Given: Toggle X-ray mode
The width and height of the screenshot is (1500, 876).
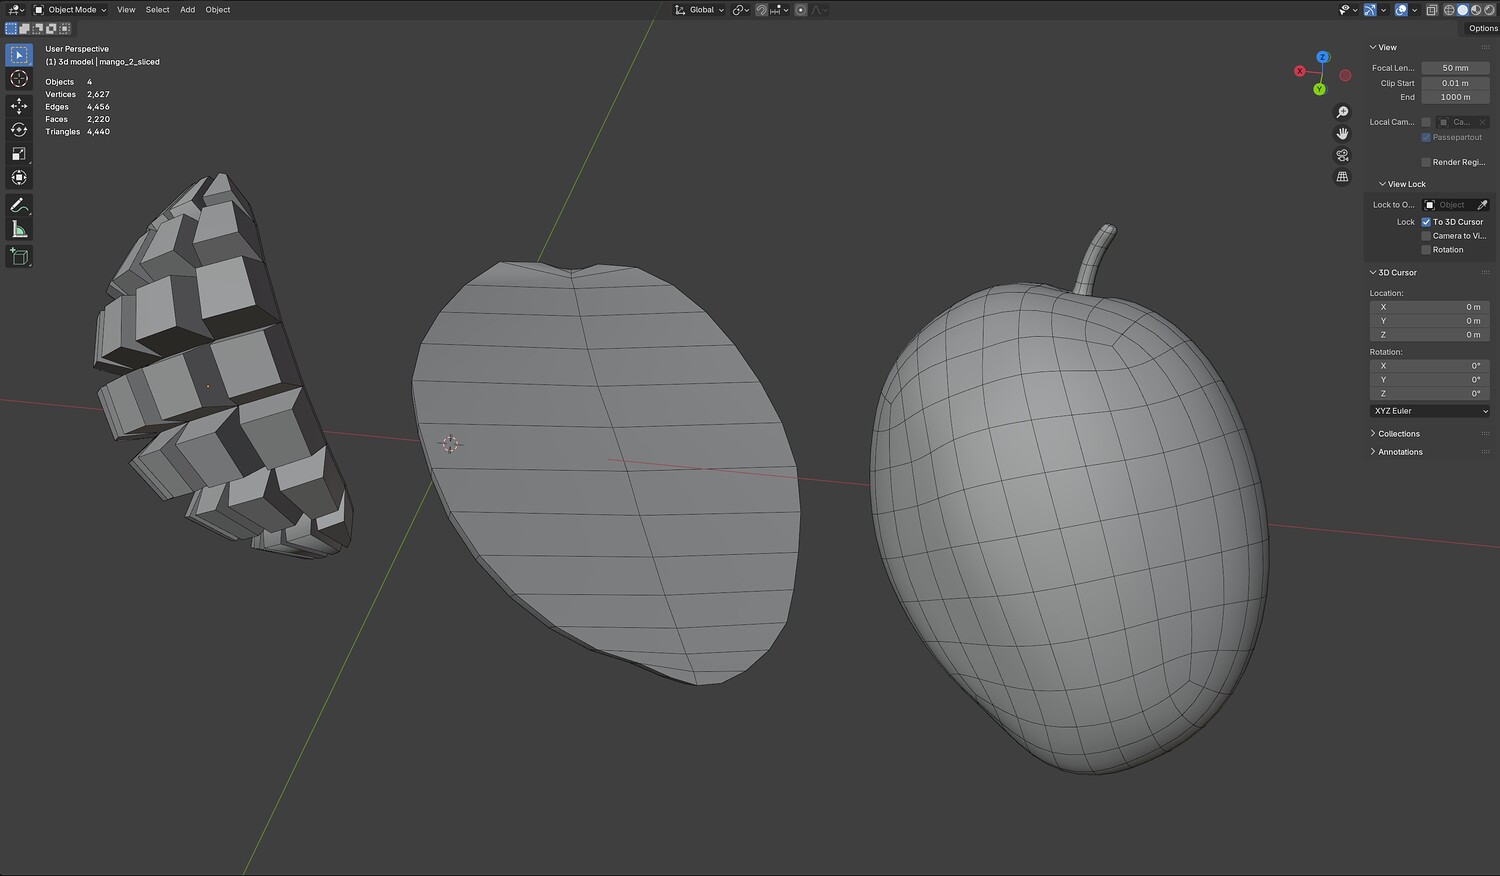Looking at the screenshot, I should [x=1432, y=10].
